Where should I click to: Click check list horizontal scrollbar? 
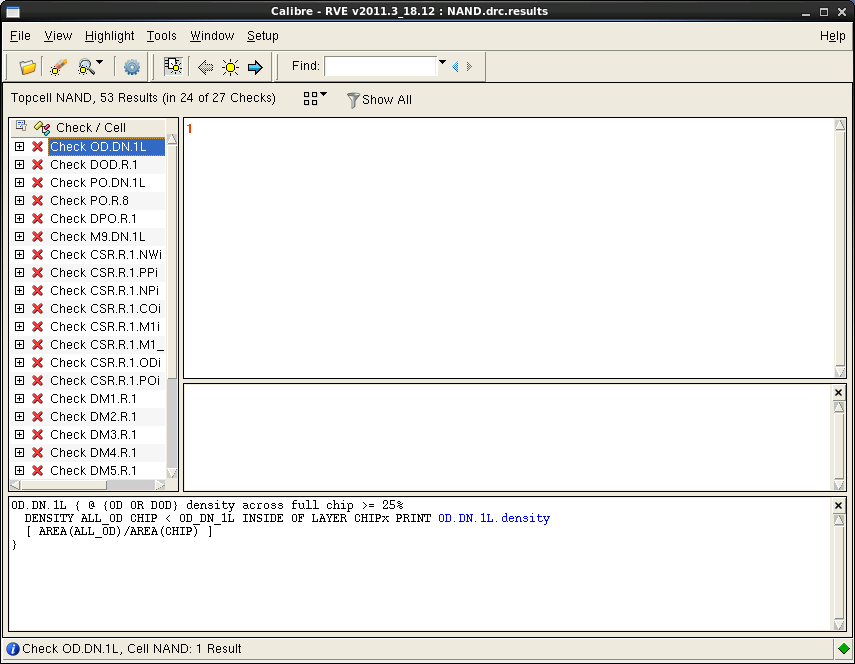(64, 485)
